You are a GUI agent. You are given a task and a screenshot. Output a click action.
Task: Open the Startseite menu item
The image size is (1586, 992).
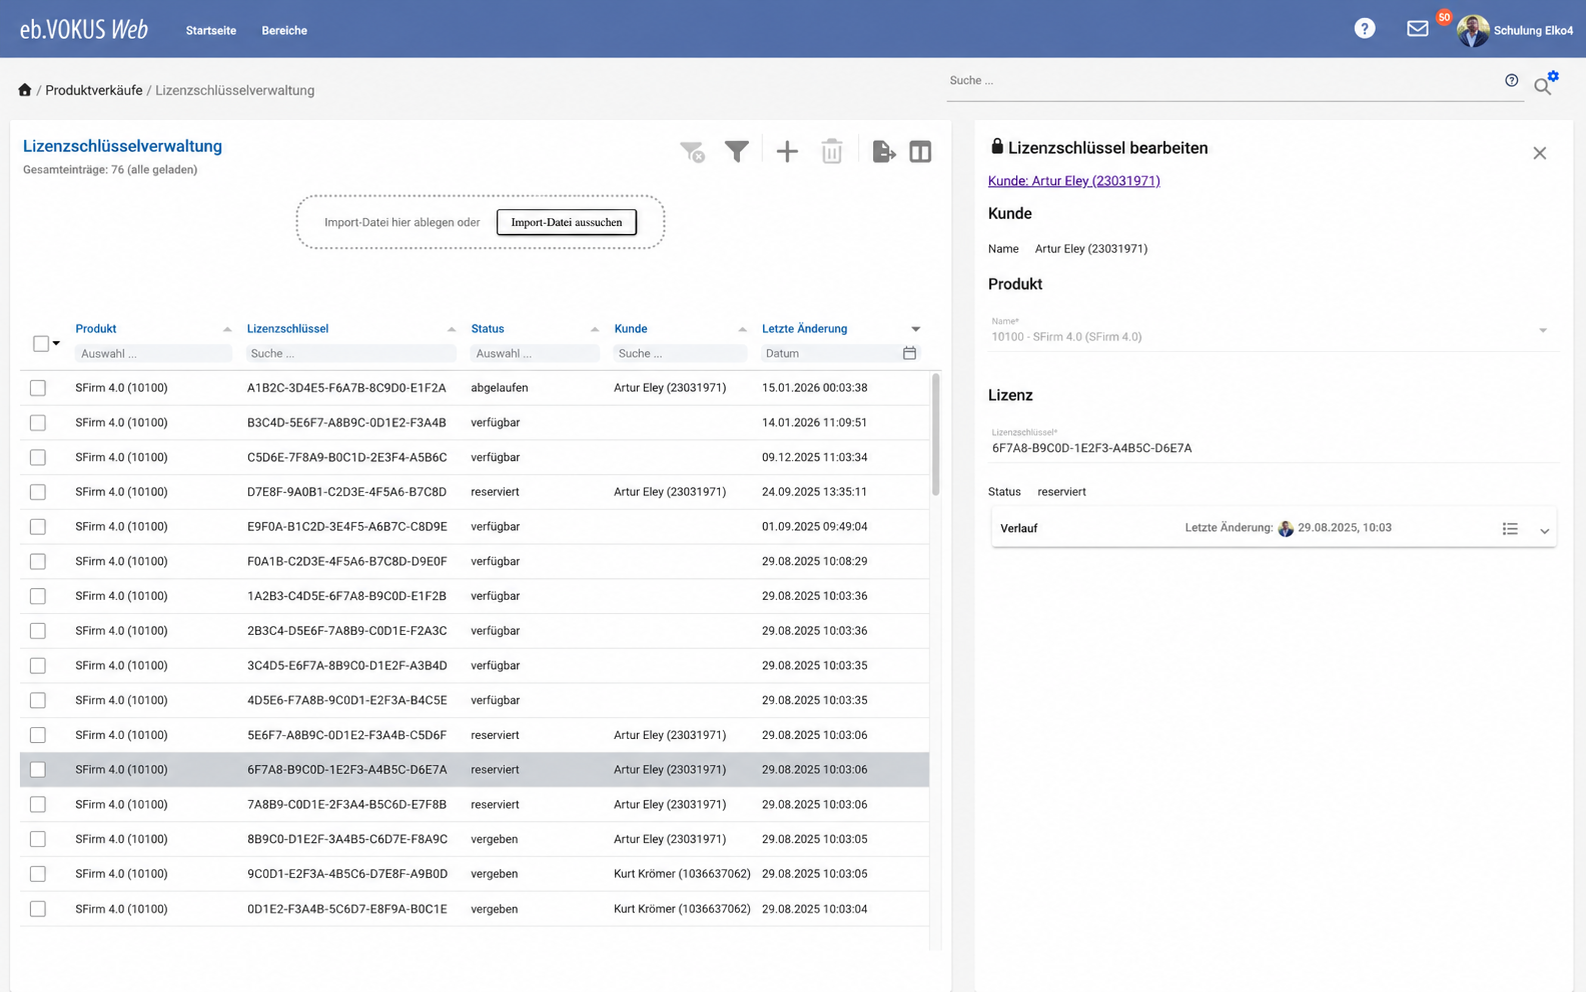[x=211, y=31]
